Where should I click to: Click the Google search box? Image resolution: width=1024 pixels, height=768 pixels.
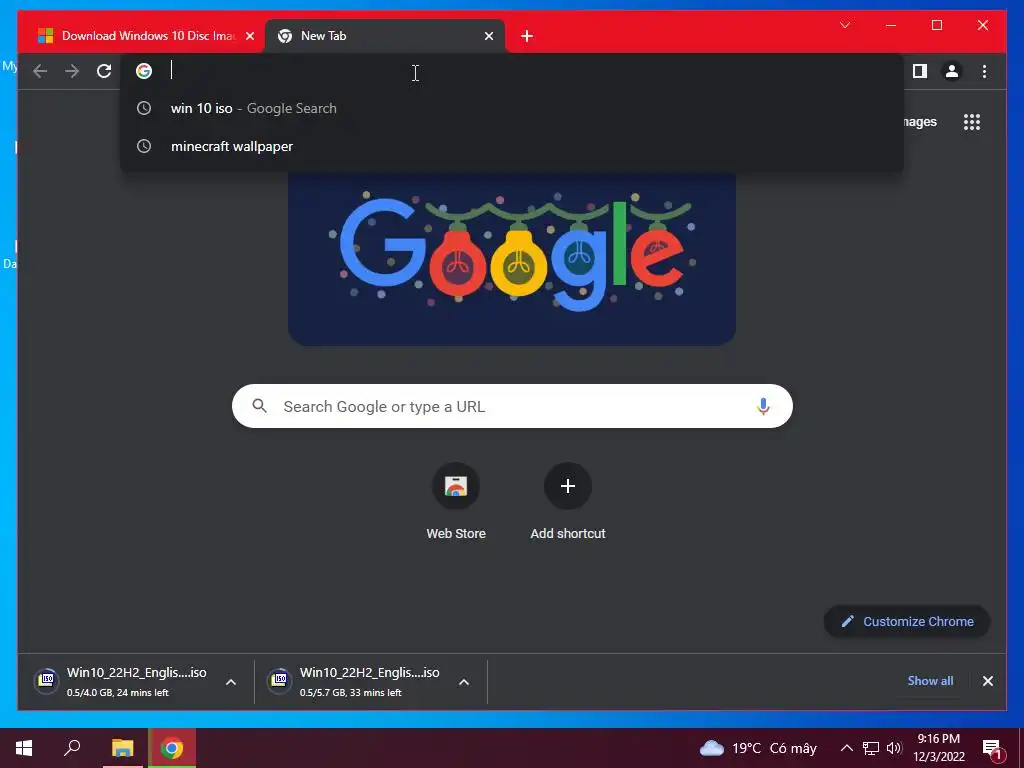(x=512, y=406)
